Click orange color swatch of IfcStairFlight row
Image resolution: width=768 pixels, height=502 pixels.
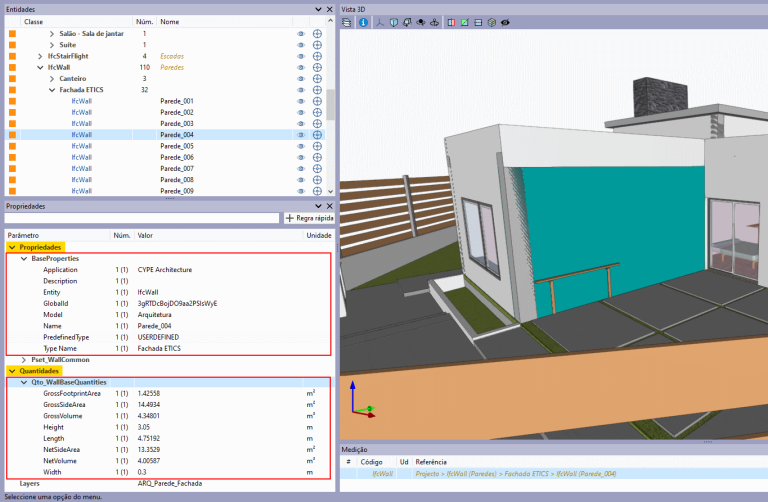point(12,56)
